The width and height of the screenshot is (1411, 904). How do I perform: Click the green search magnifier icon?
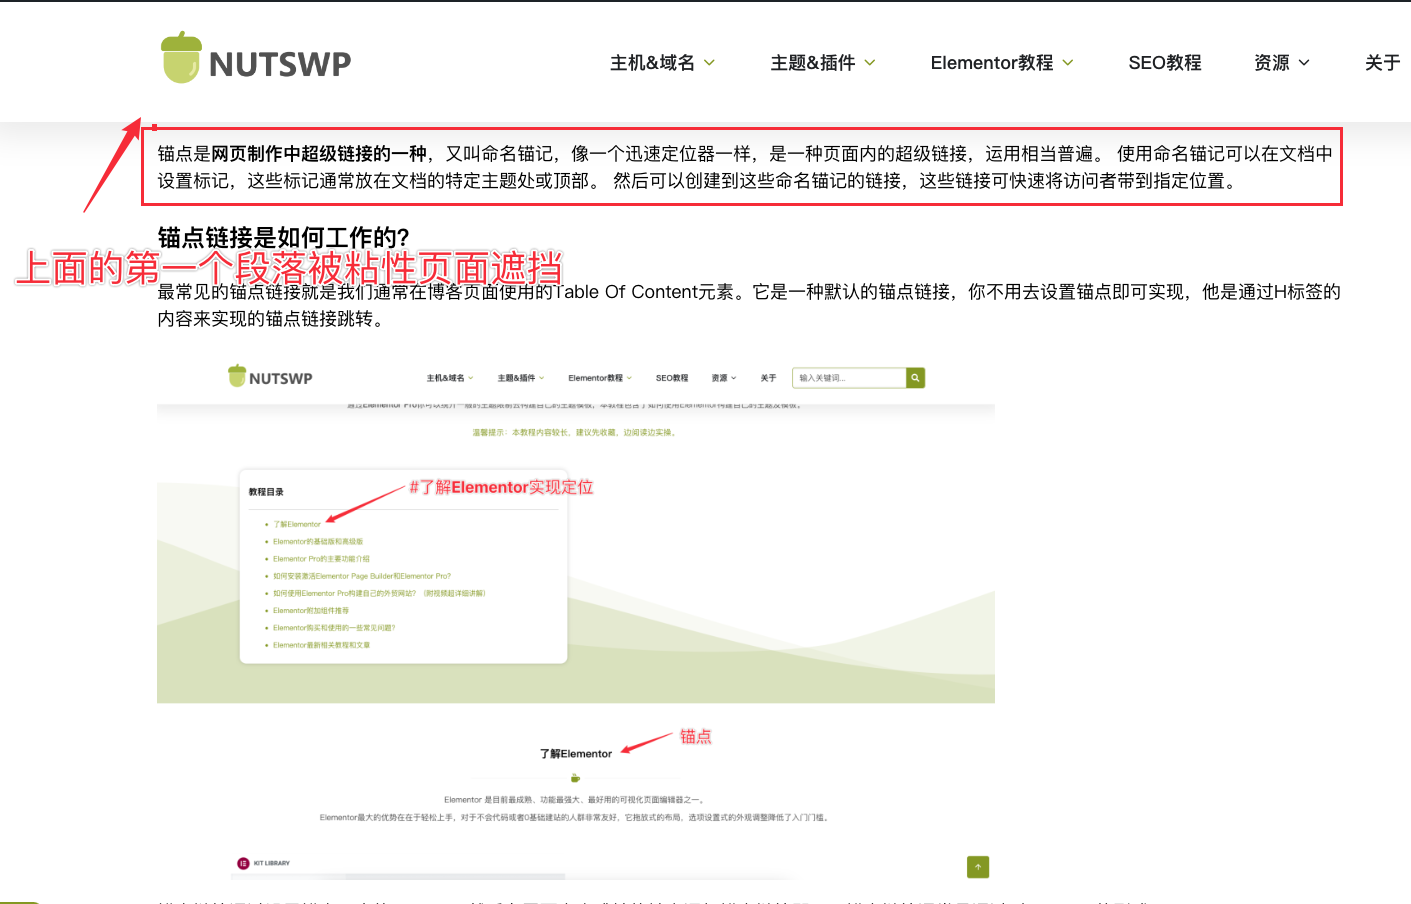914,378
